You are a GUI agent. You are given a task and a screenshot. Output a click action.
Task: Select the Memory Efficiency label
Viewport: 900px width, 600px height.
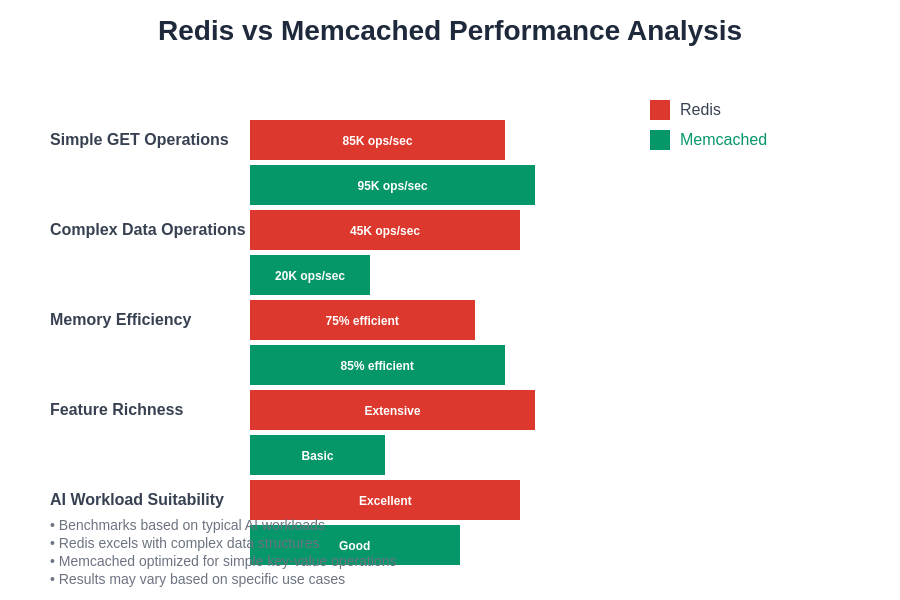click(120, 320)
